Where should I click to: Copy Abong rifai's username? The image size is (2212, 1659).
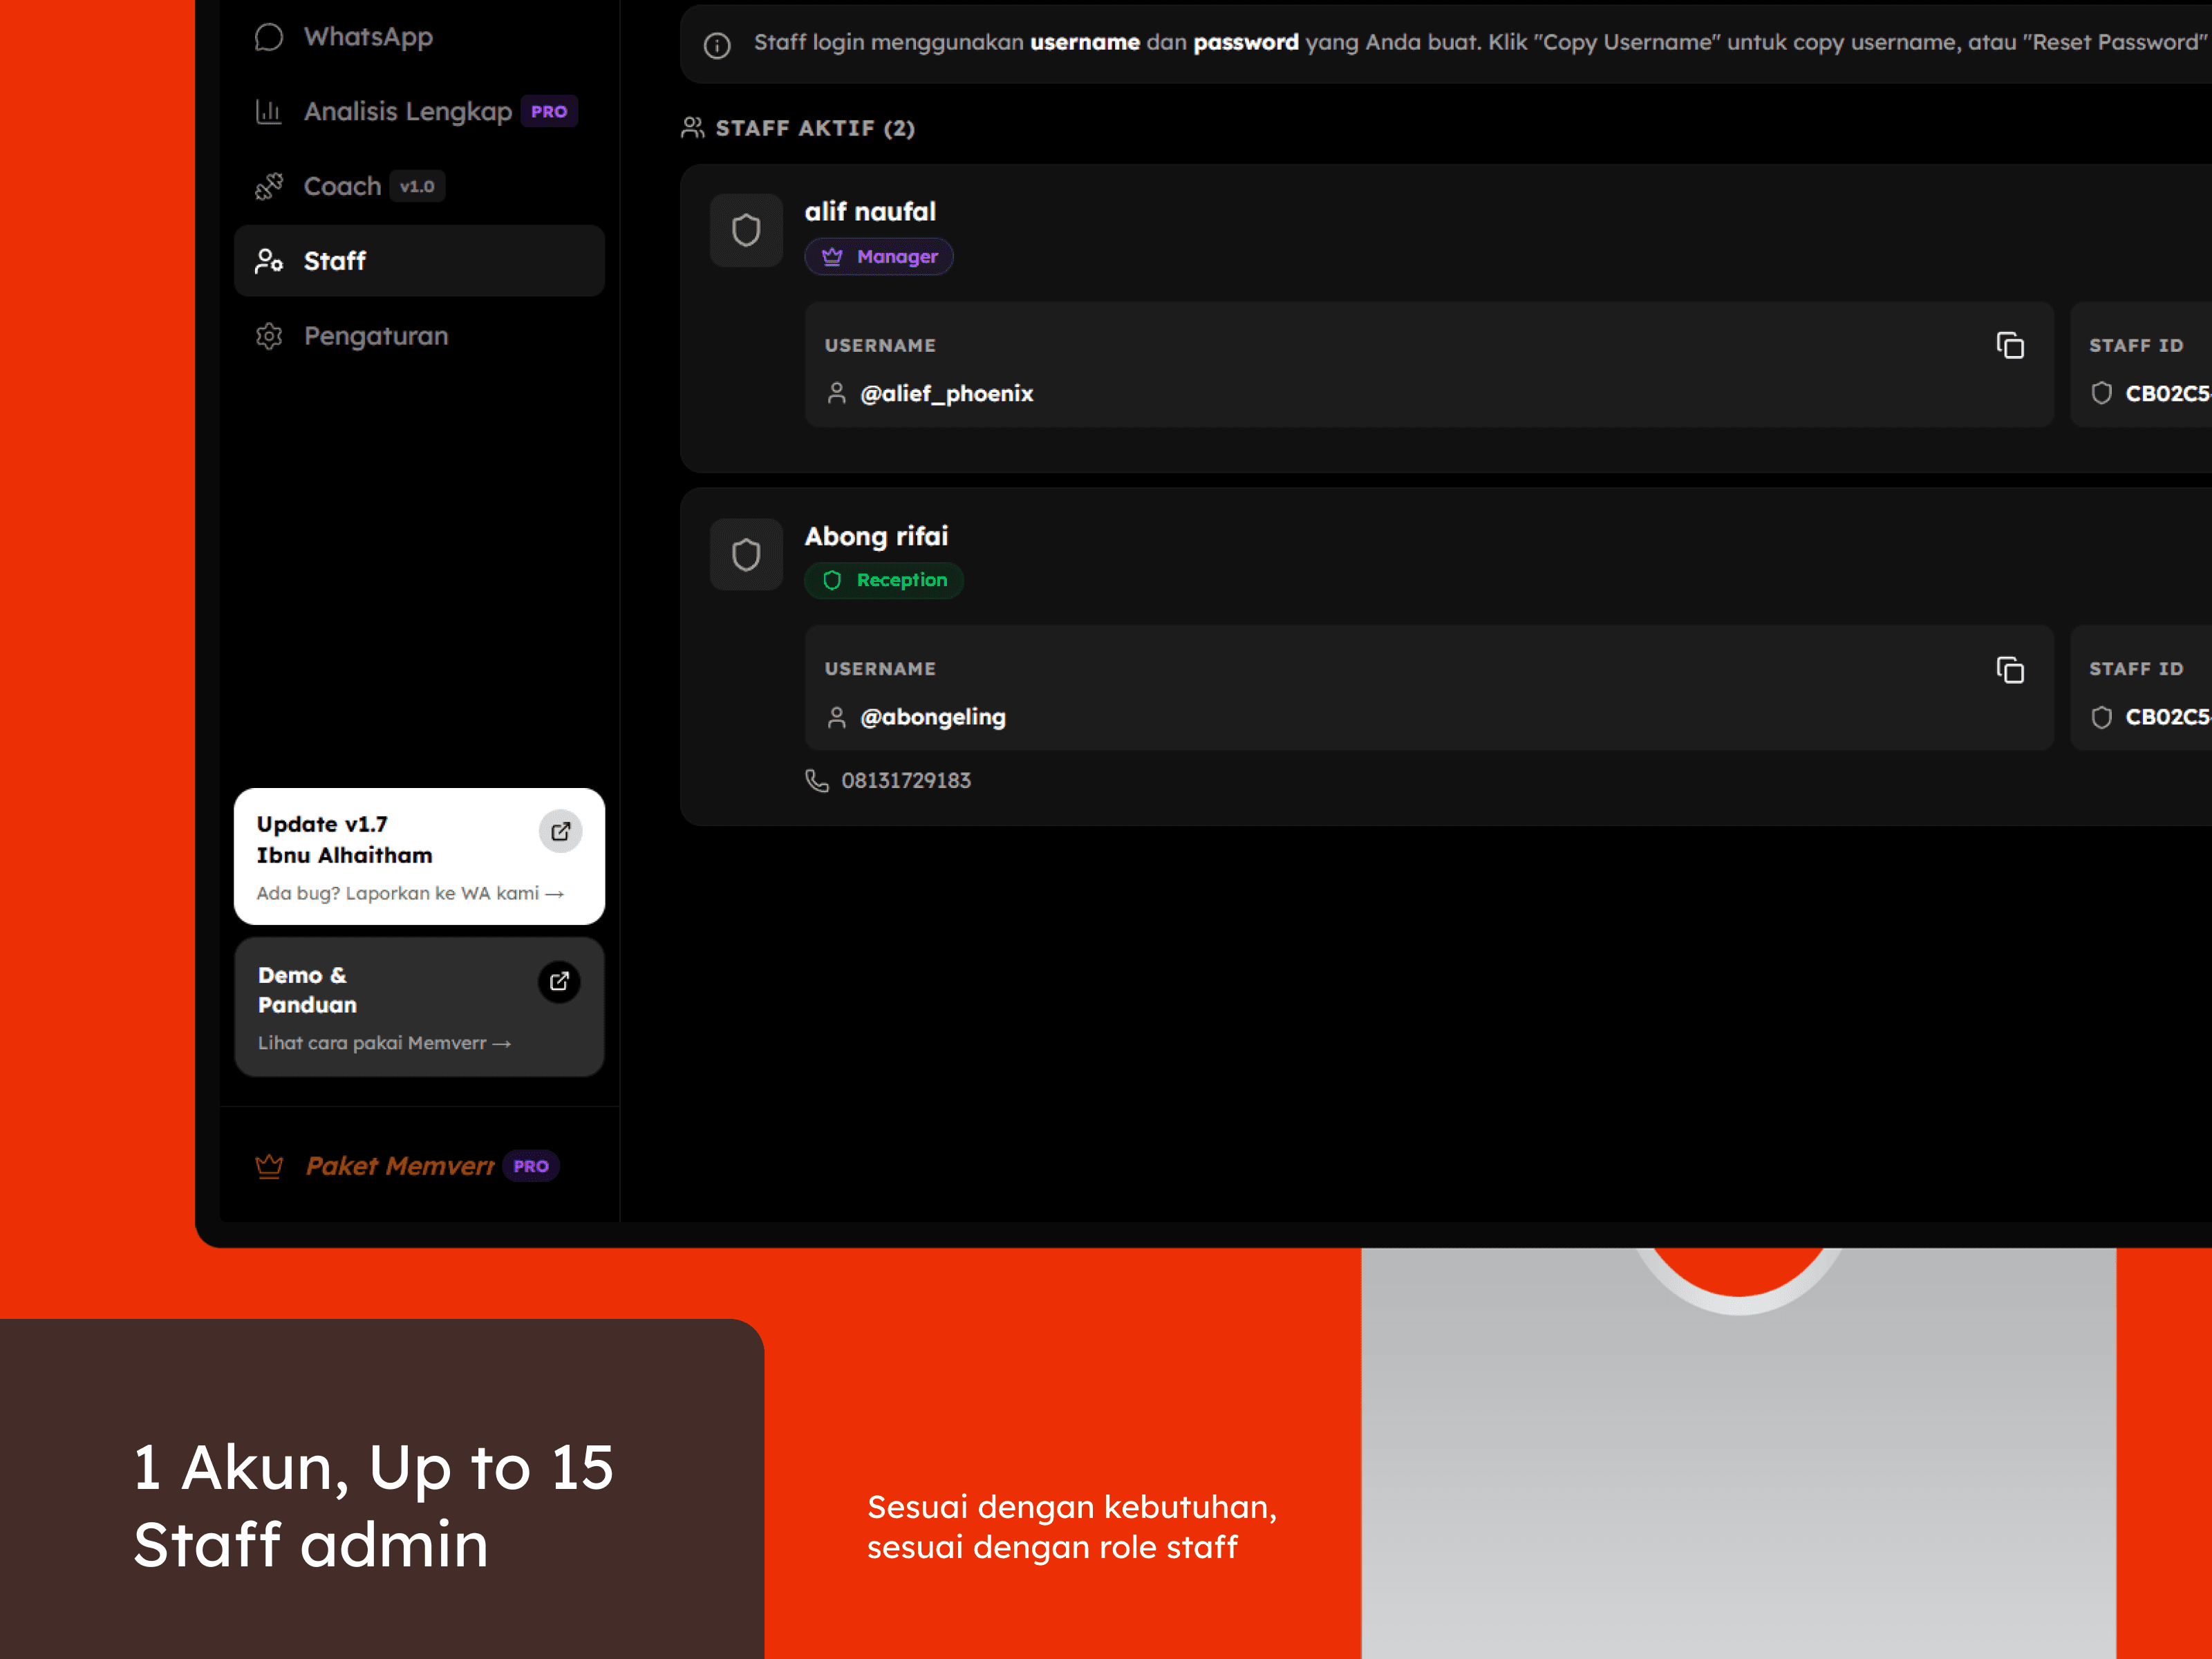[2009, 669]
